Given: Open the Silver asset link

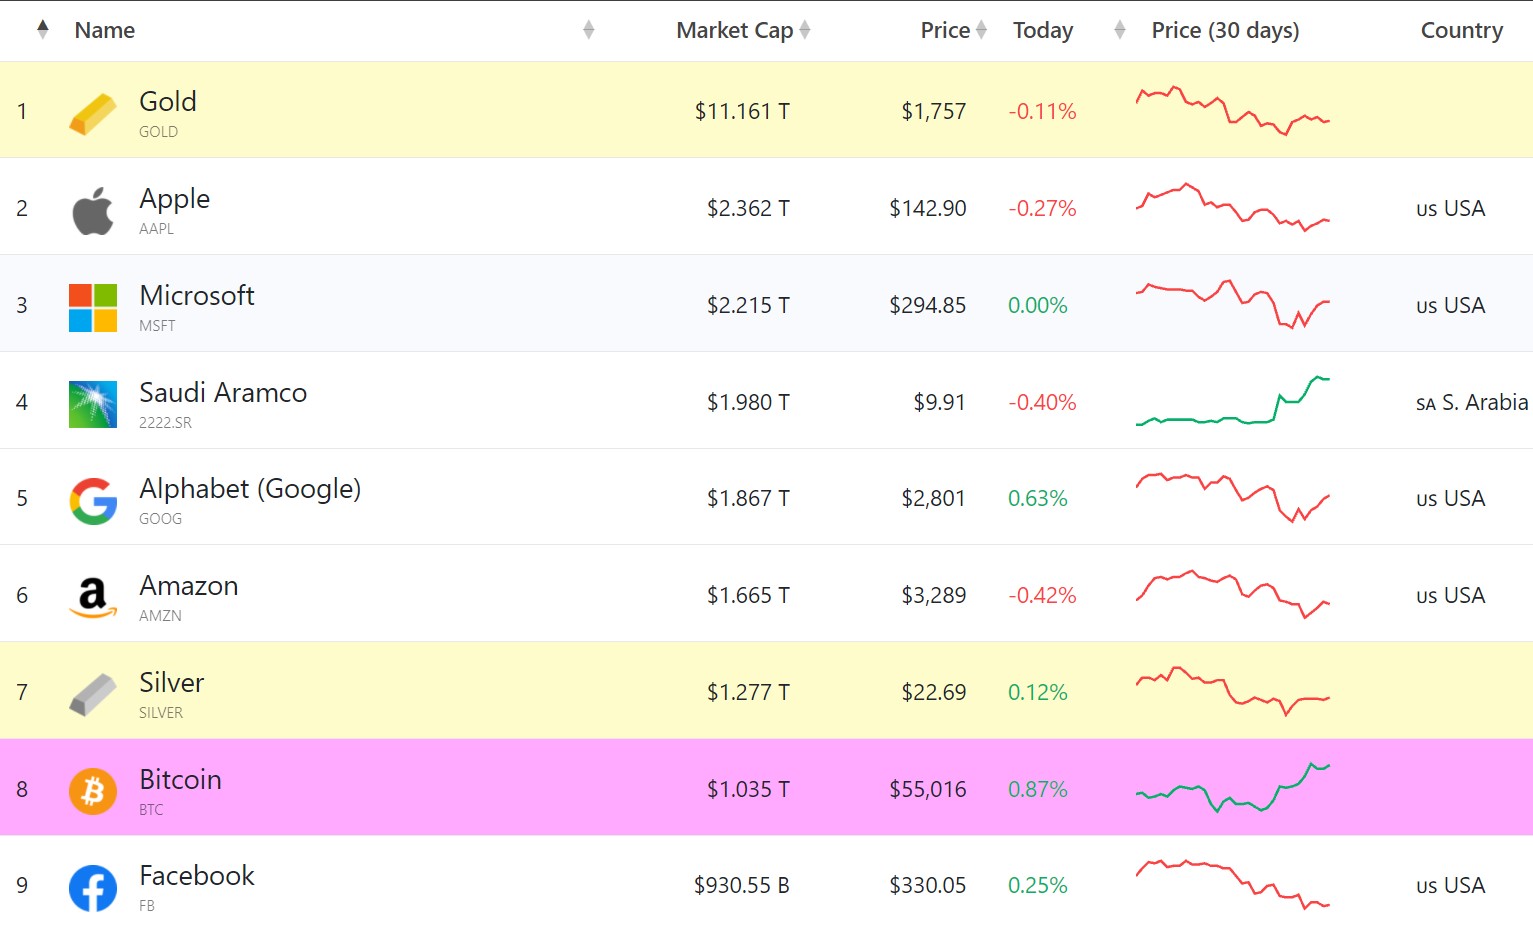Looking at the screenshot, I should point(172,682).
